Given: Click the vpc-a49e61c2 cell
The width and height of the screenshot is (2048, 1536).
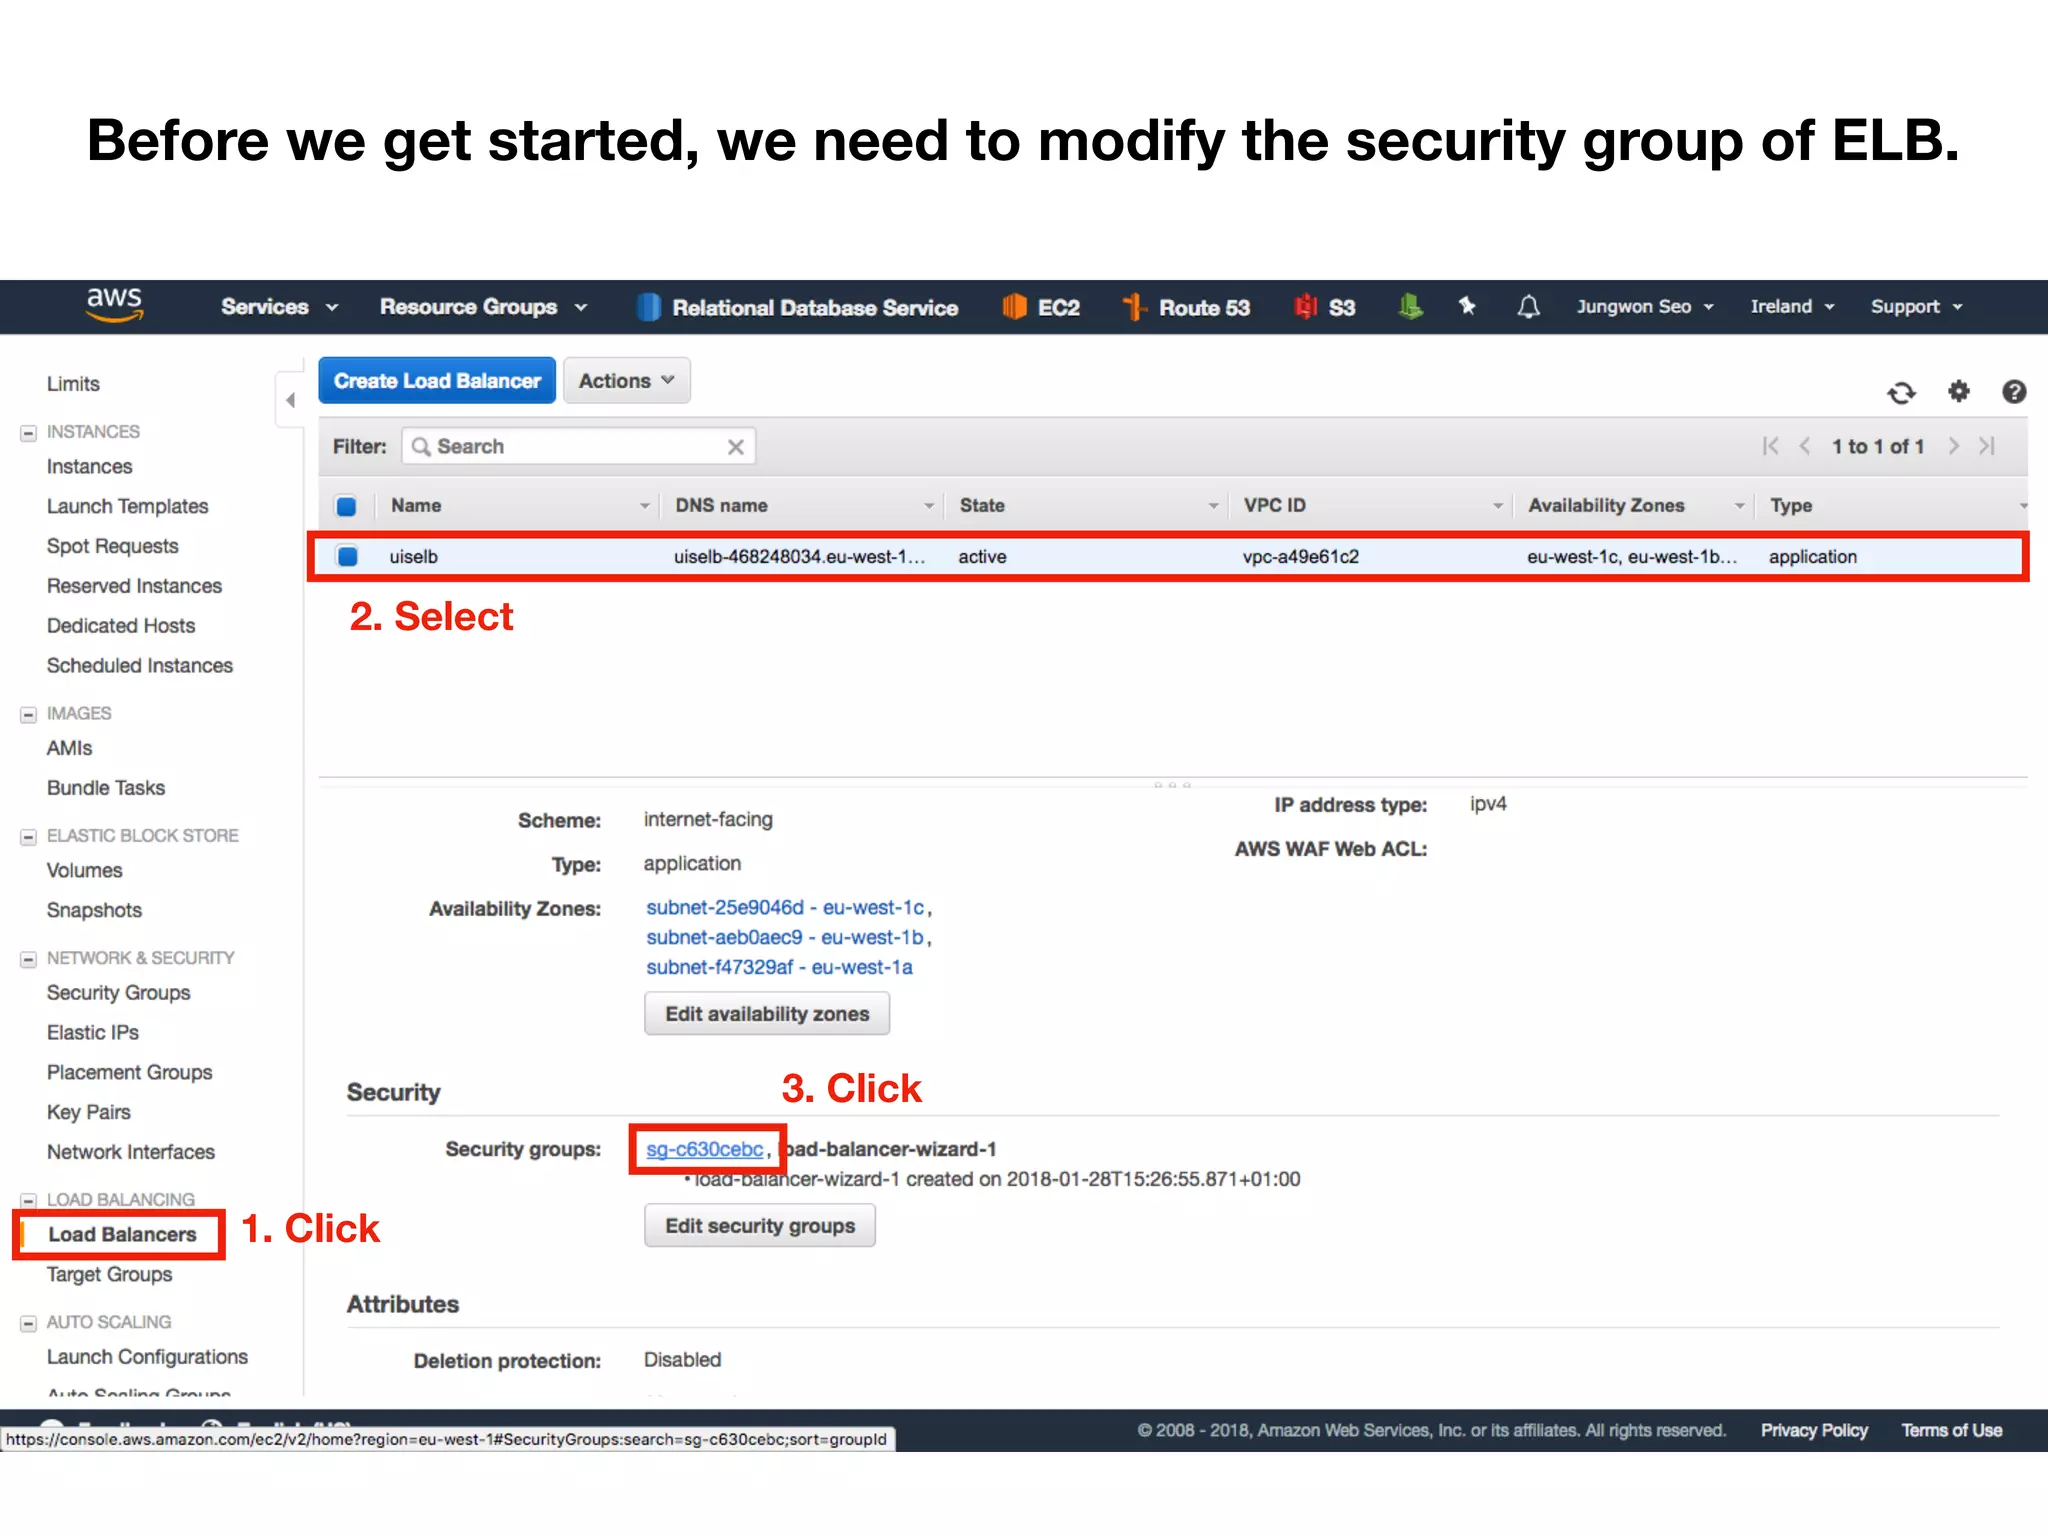Looking at the screenshot, I should click(x=1300, y=557).
